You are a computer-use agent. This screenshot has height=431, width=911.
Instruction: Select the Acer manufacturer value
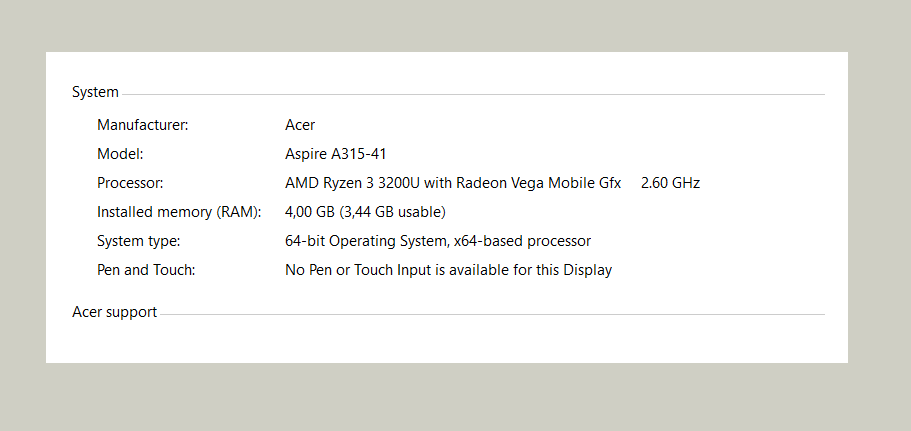tap(300, 125)
